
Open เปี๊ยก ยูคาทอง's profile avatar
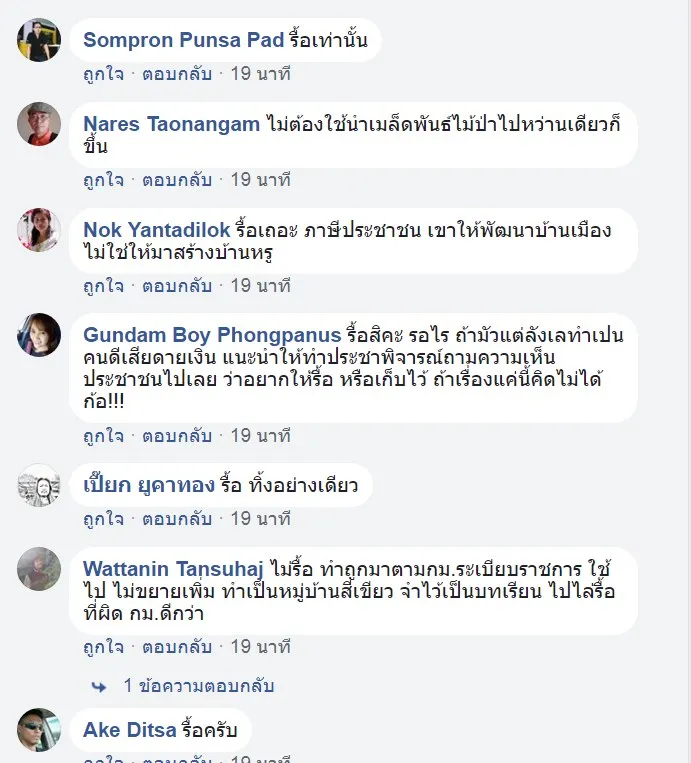(x=39, y=486)
